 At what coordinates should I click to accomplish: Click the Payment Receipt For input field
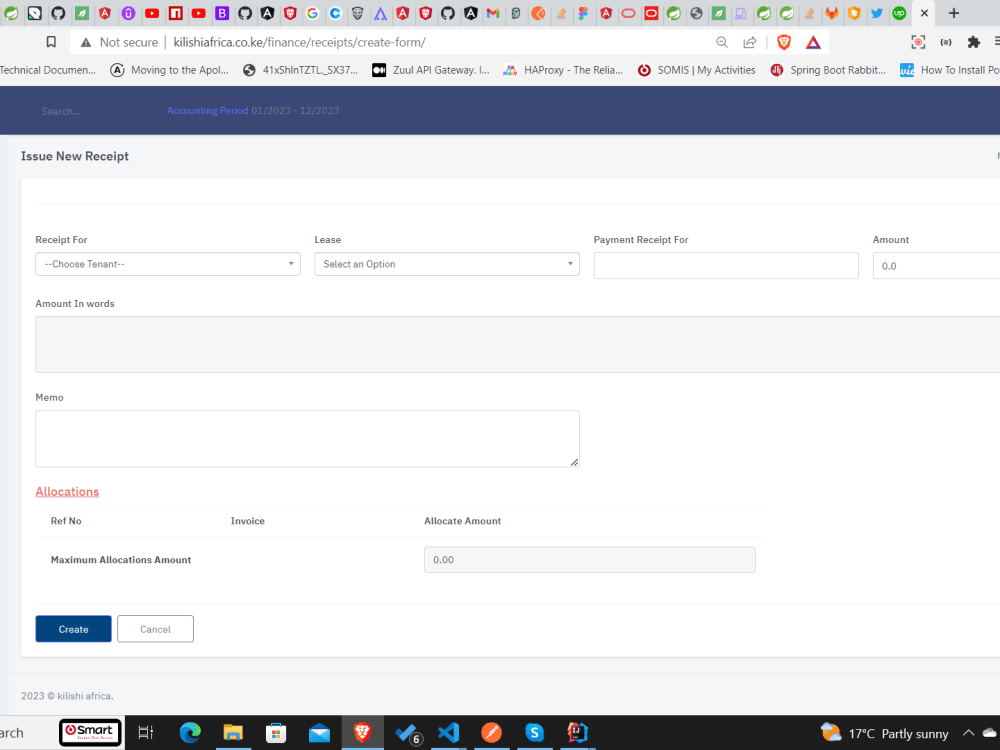pos(726,265)
